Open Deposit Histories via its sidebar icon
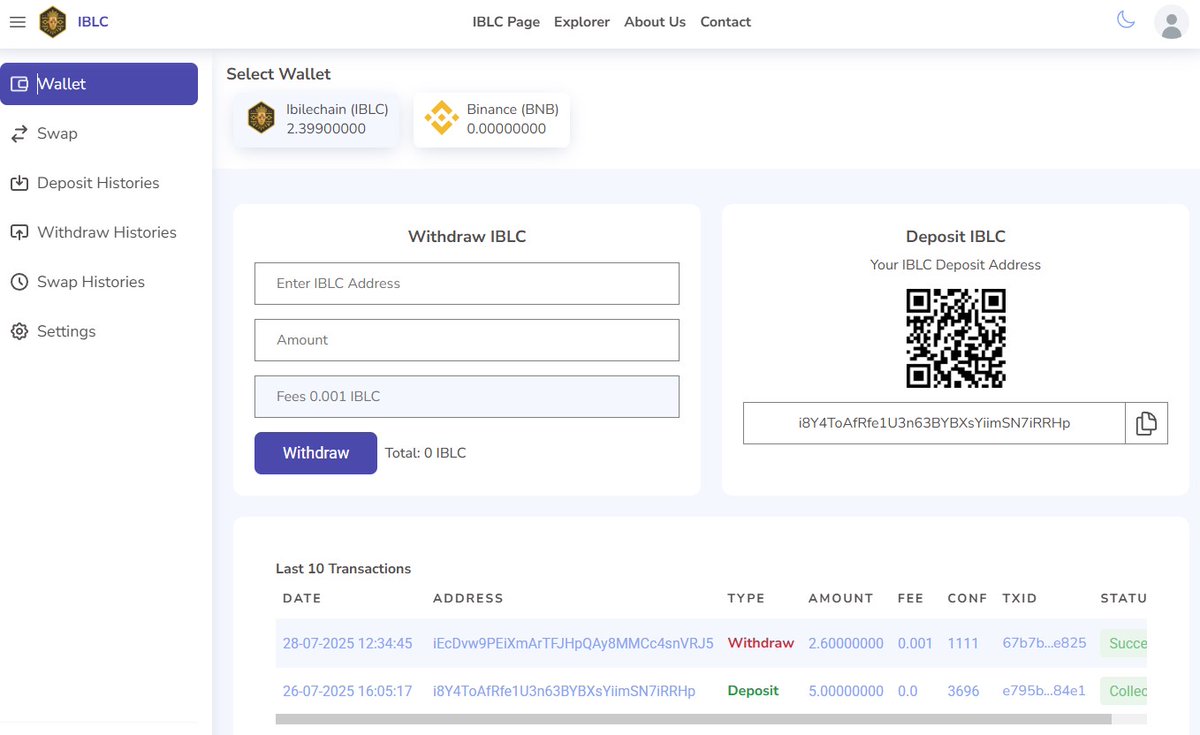The image size is (1200, 735). 19,183
